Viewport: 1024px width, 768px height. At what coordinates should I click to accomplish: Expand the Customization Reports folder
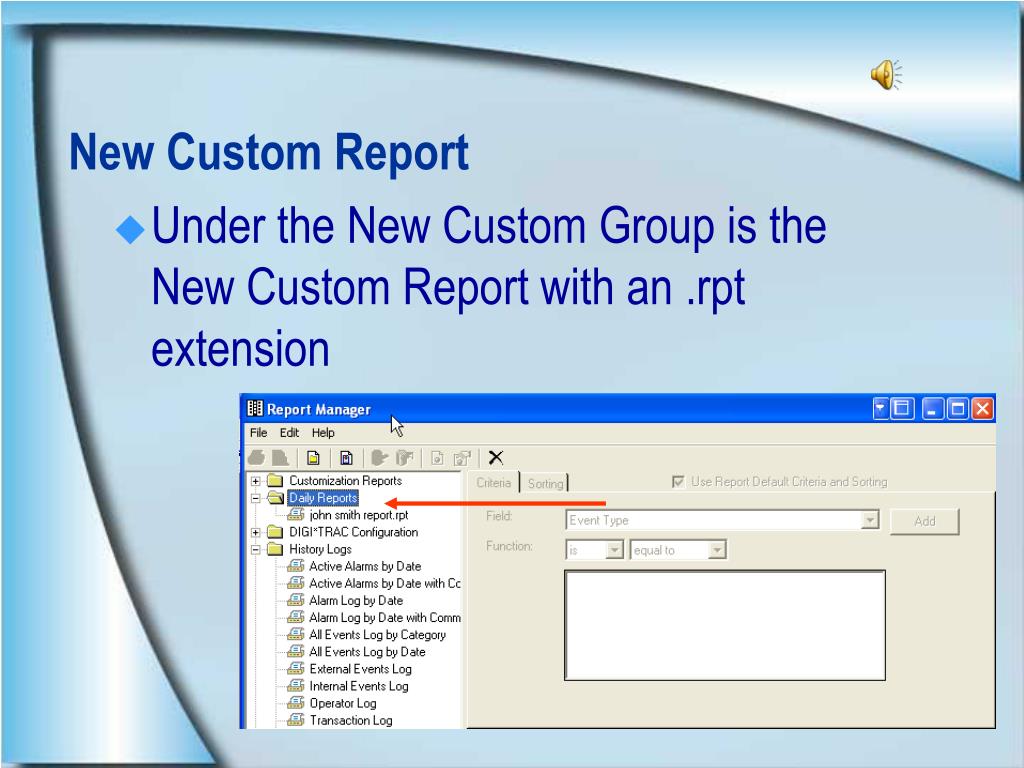pyautogui.click(x=255, y=481)
